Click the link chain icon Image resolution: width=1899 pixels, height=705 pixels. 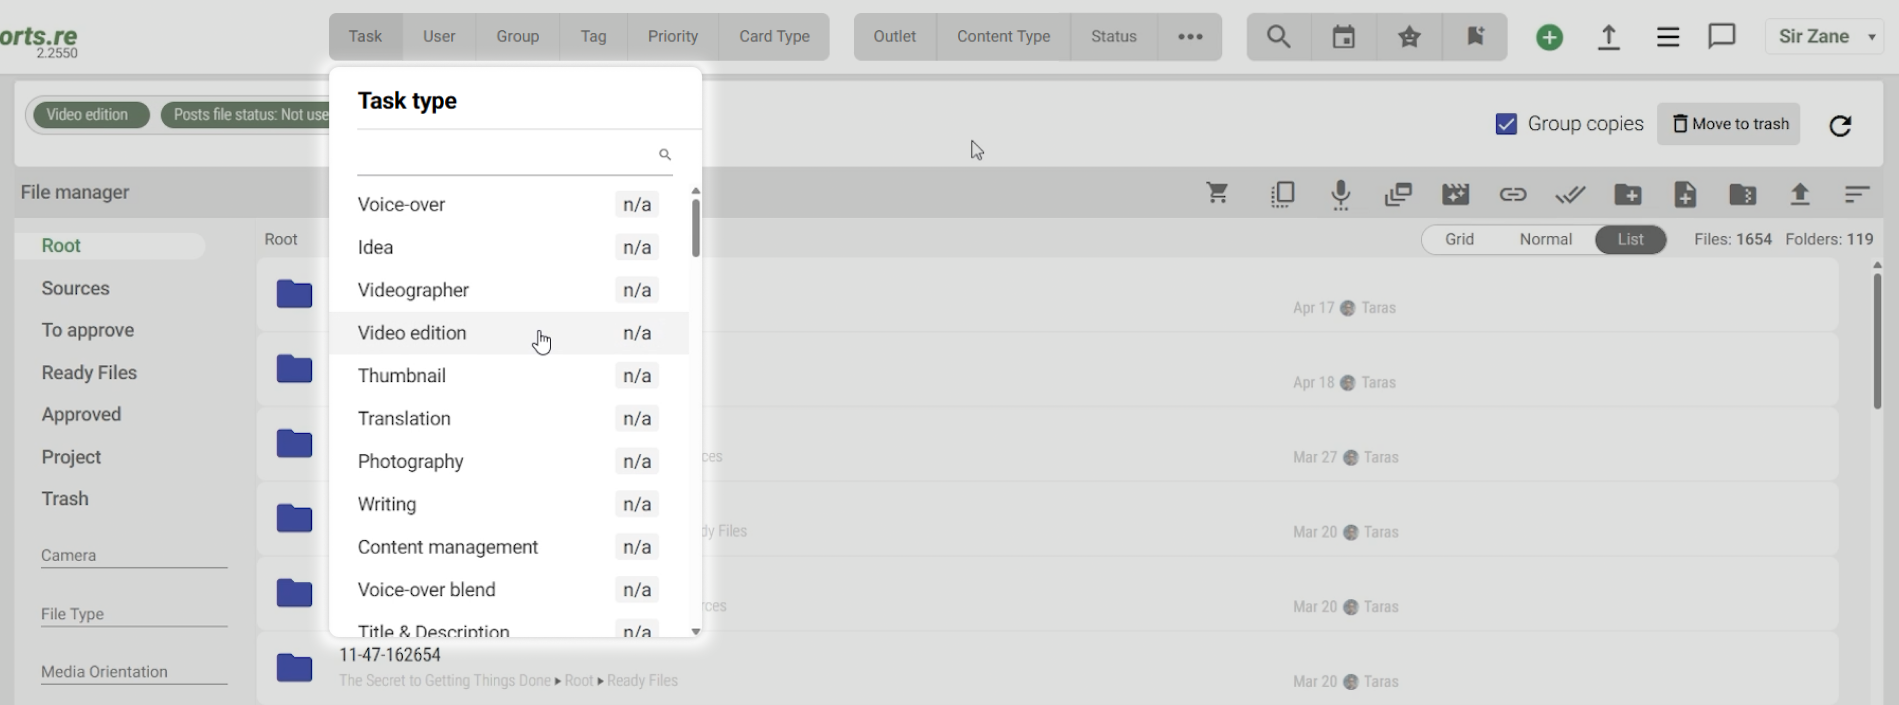tap(1512, 194)
